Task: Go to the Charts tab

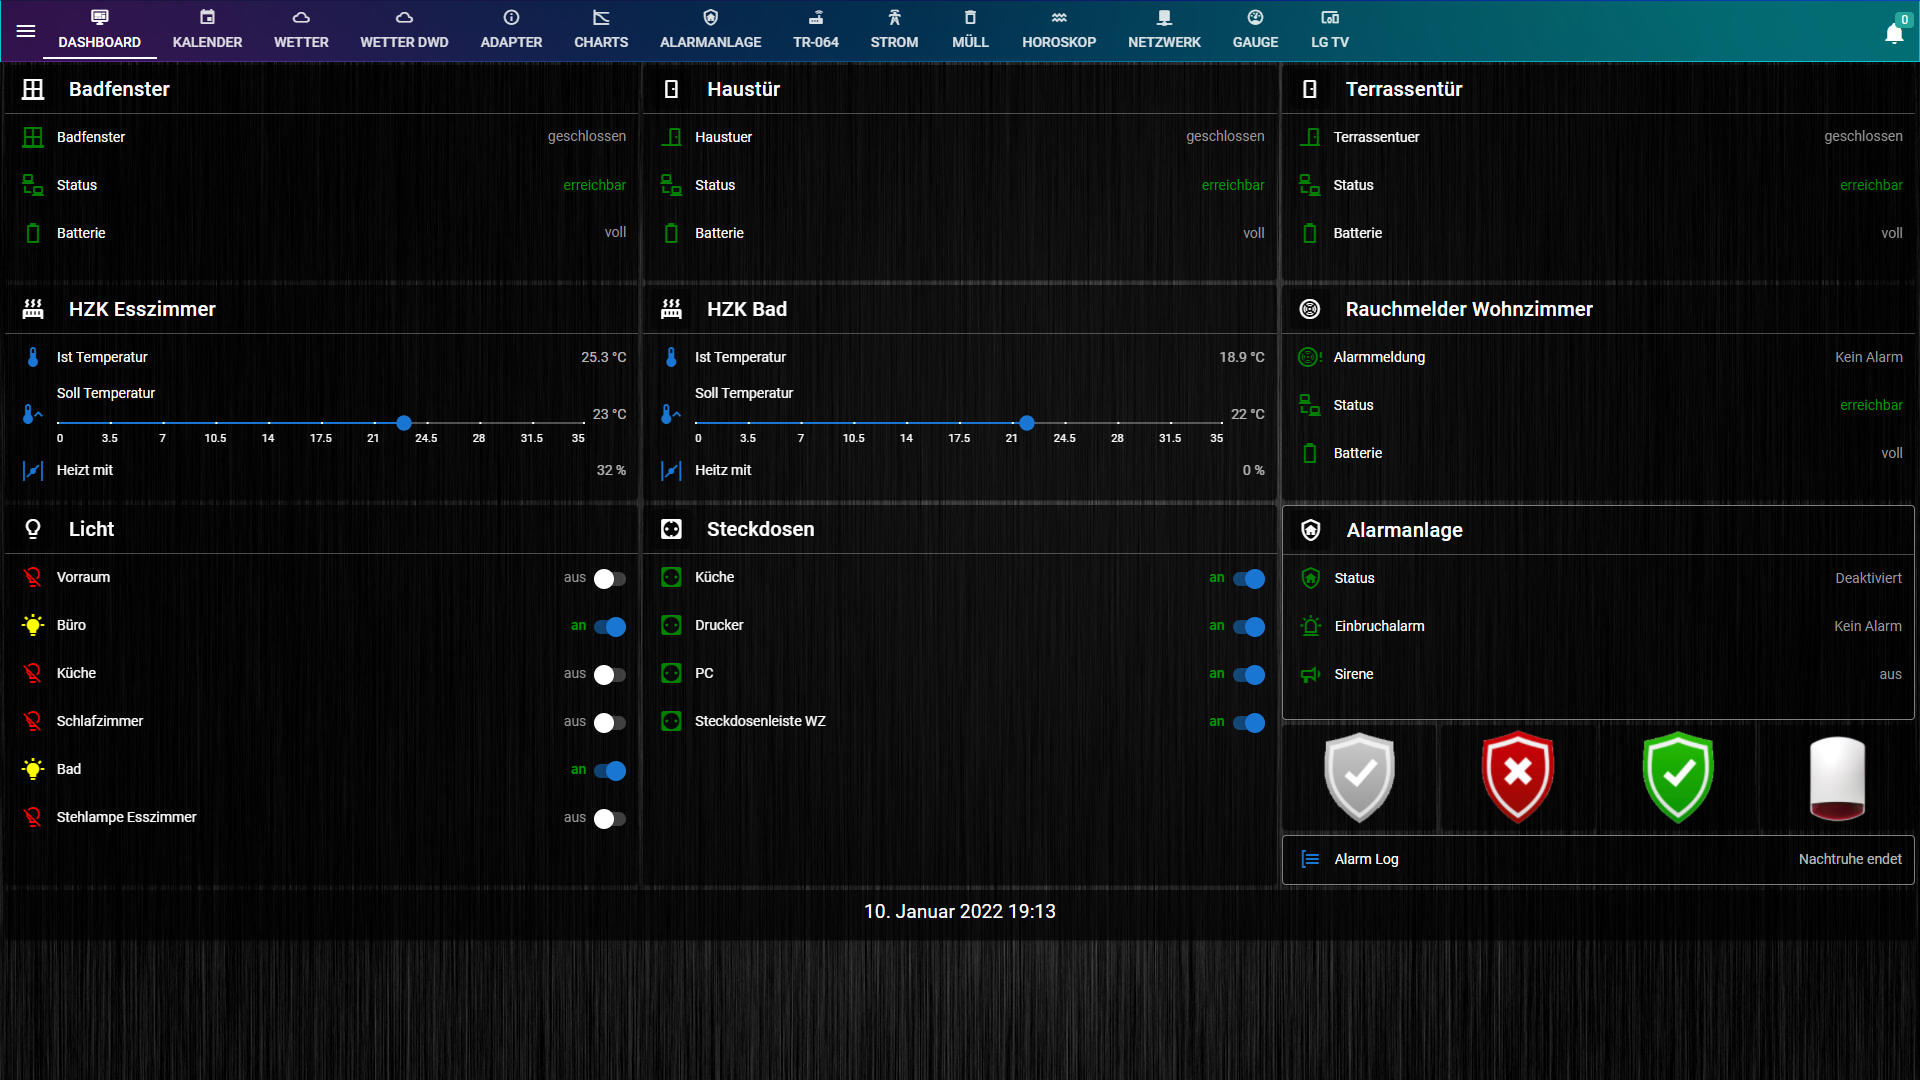Action: pyautogui.click(x=601, y=30)
